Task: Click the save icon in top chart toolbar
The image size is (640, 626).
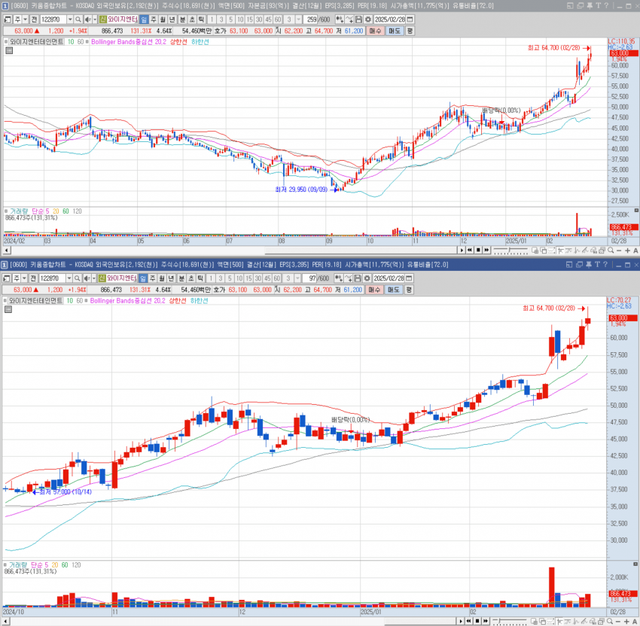Action: (x=358, y=19)
